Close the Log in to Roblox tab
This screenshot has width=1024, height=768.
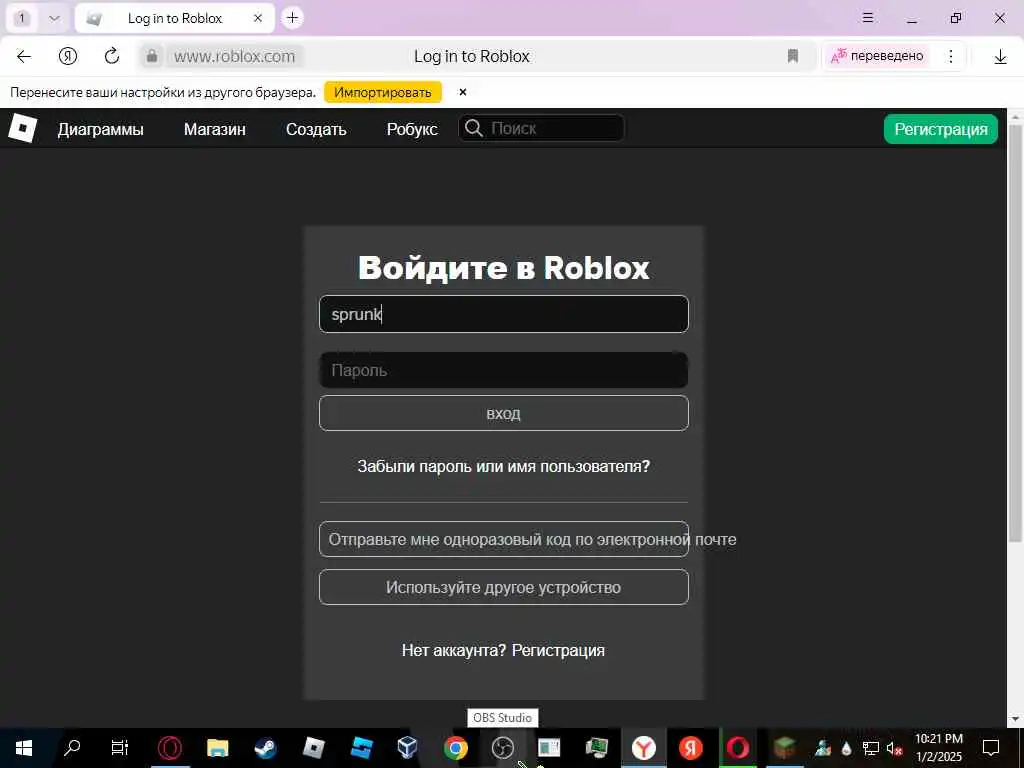(258, 18)
